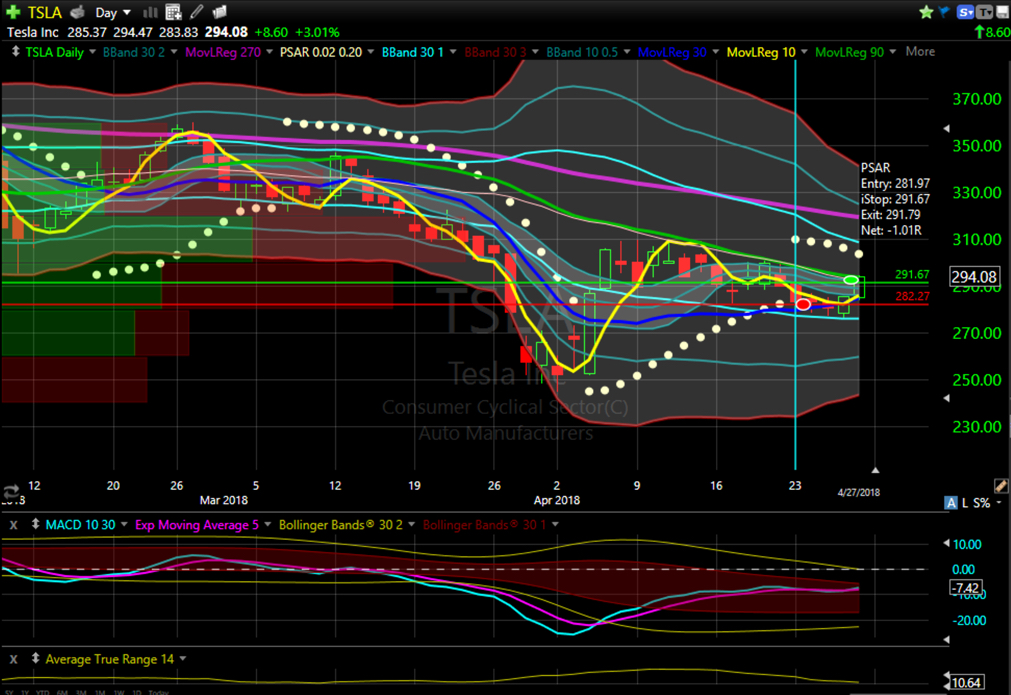Click the save disk icon at top right
Image resolution: width=1011 pixels, height=695 pixels.
pyautogui.click(x=1003, y=12)
